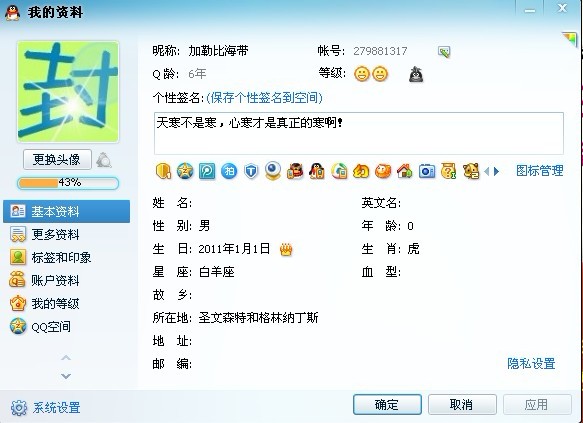Show next service icons with right arrow
The height and width of the screenshot is (423, 583).
pyautogui.click(x=496, y=171)
